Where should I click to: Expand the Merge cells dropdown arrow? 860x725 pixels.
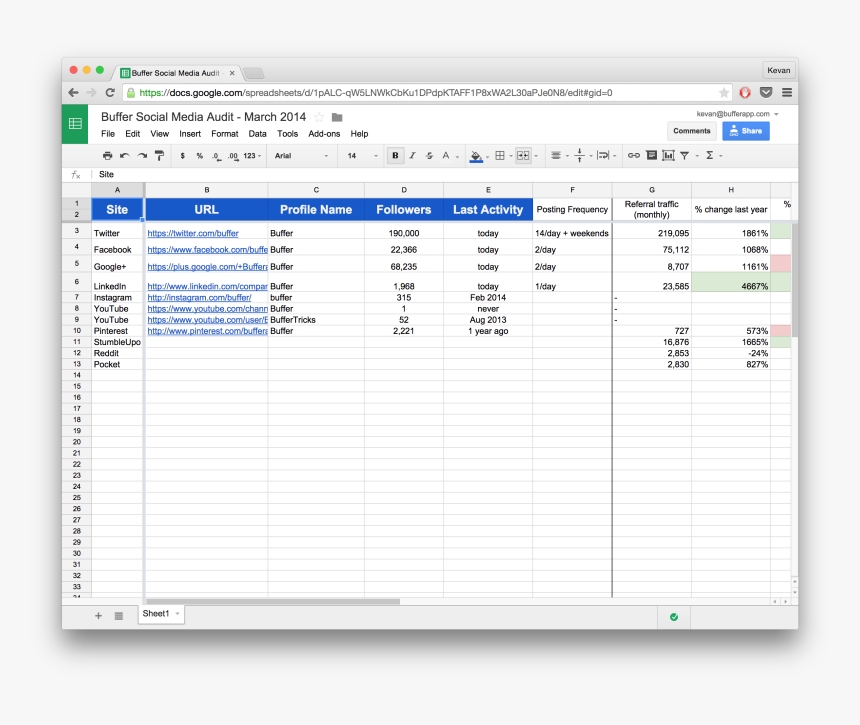click(536, 156)
